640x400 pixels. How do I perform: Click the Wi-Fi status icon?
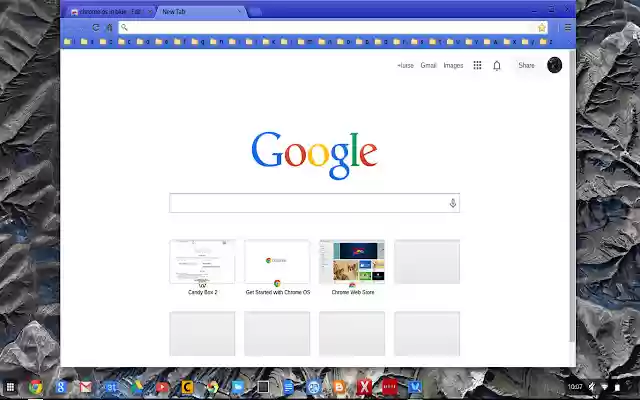[x=604, y=387]
